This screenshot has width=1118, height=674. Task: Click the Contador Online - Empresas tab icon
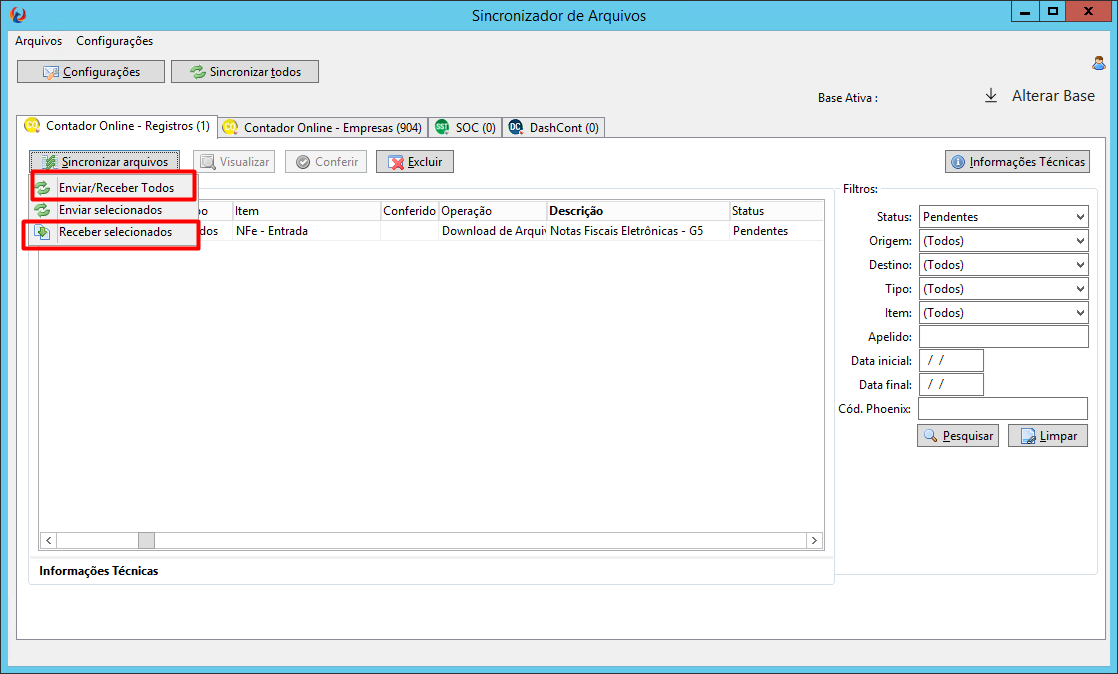tap(230, 127)
